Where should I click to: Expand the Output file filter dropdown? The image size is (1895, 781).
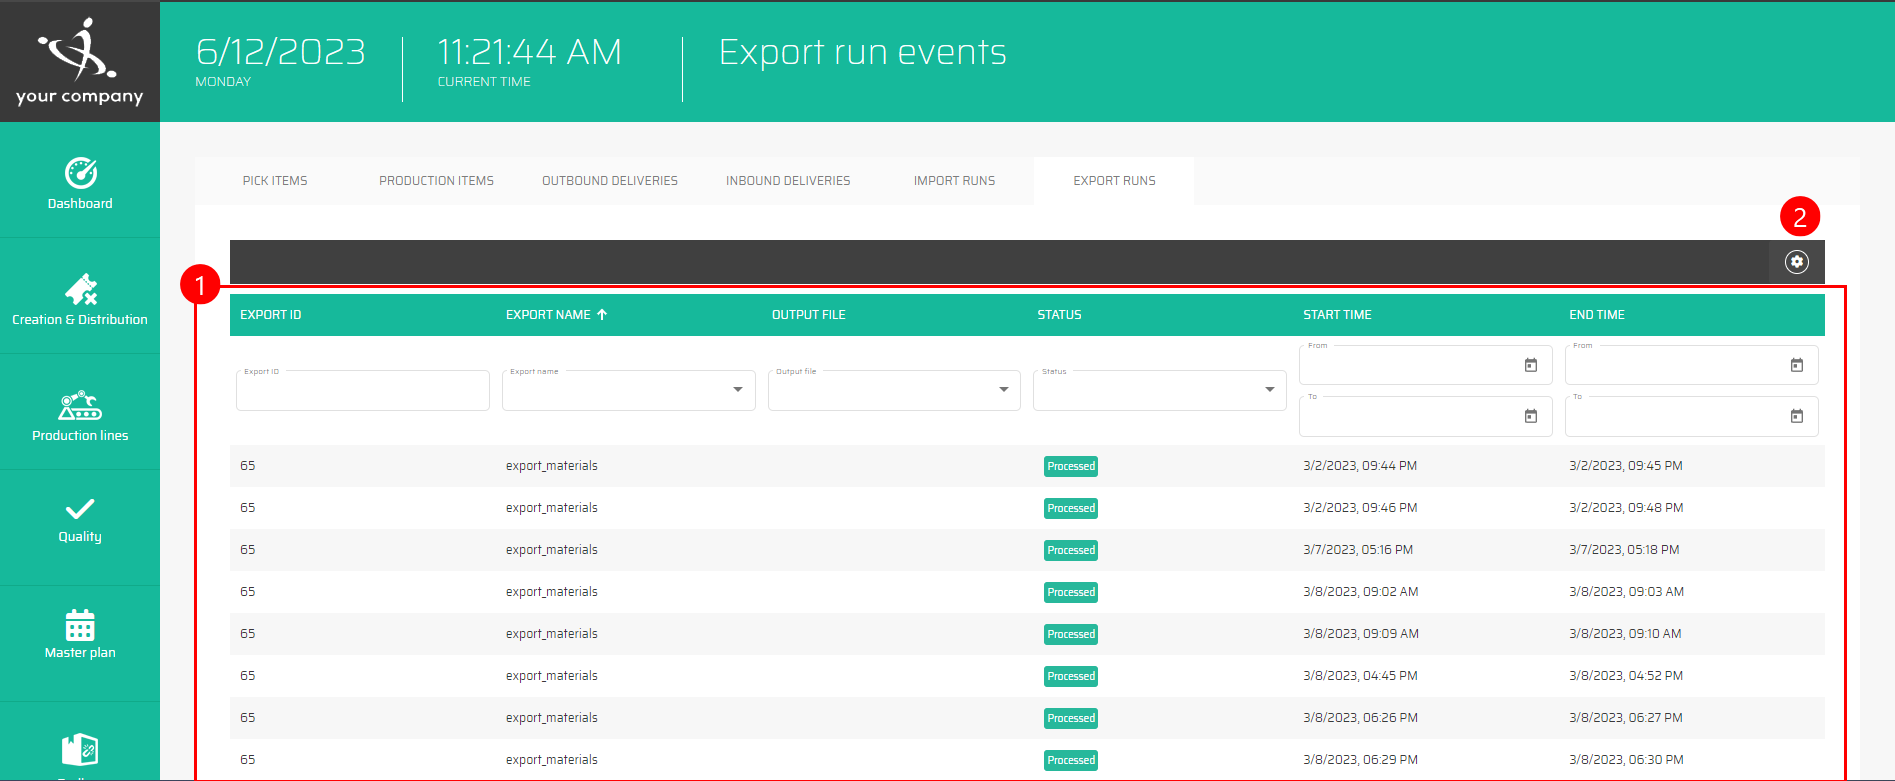pyautogui.click(x=1003, y=390)
